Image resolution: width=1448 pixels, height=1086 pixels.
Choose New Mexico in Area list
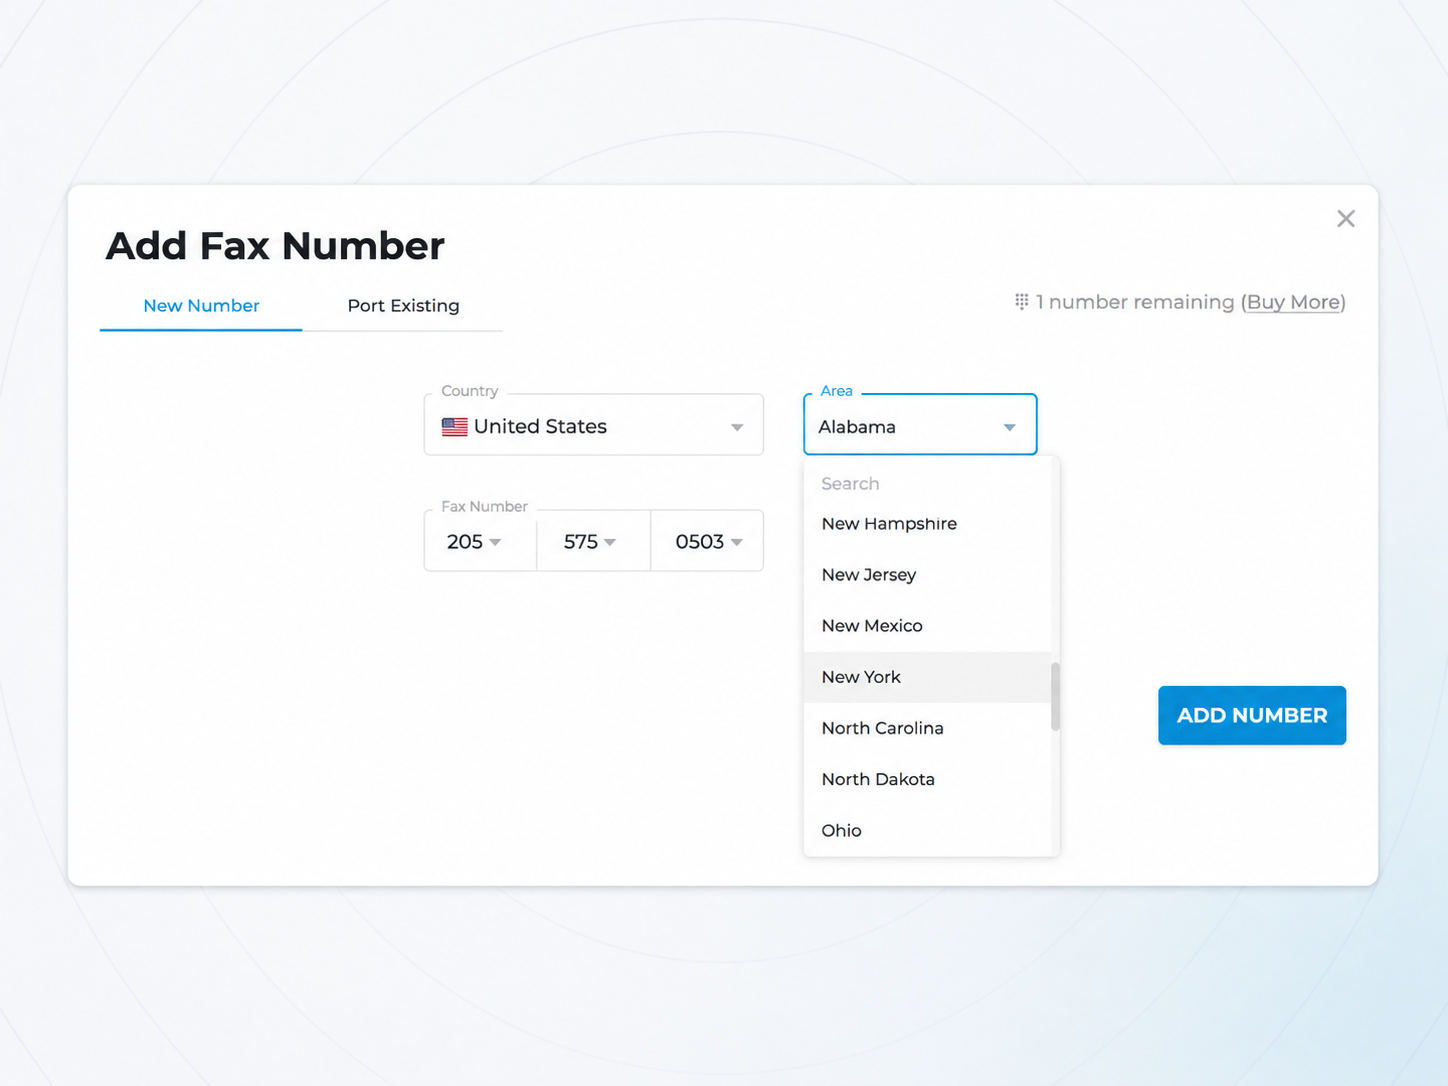click(928, 626)
